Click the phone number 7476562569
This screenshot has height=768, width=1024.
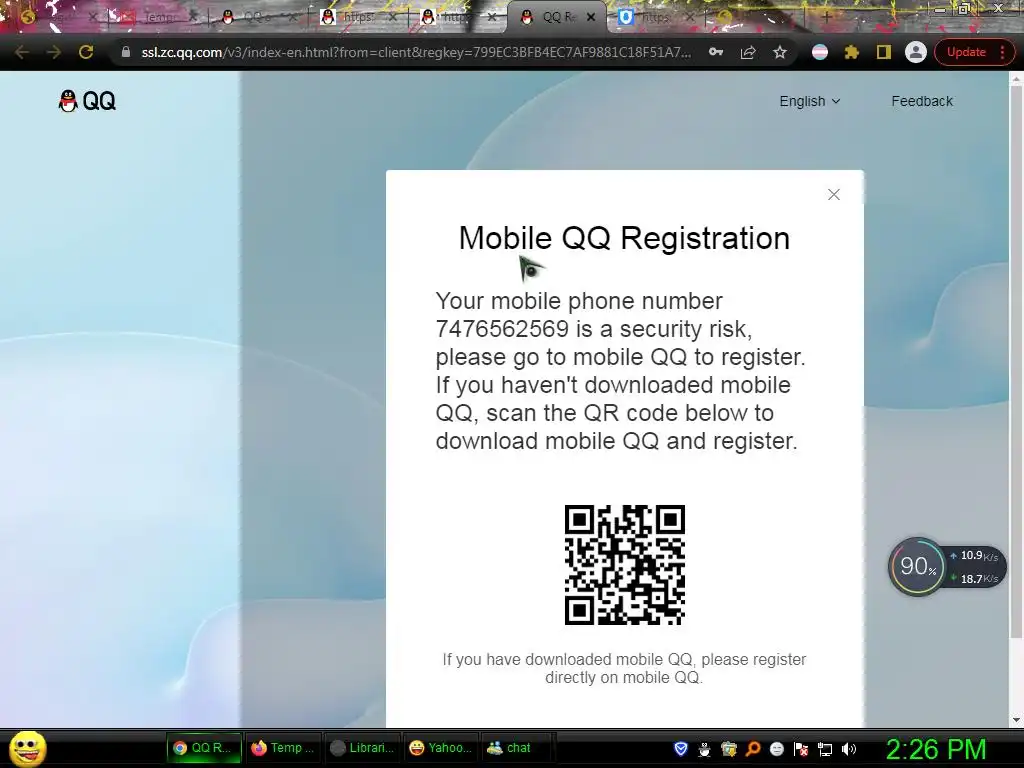pyautogui.click(x=502, y=328)
